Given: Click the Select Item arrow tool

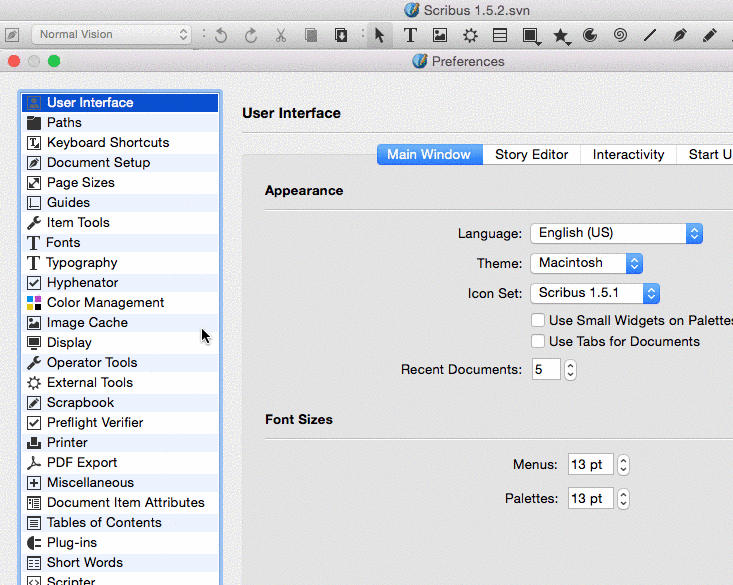Looking at the screenshot, I should (x=379, y=35).
